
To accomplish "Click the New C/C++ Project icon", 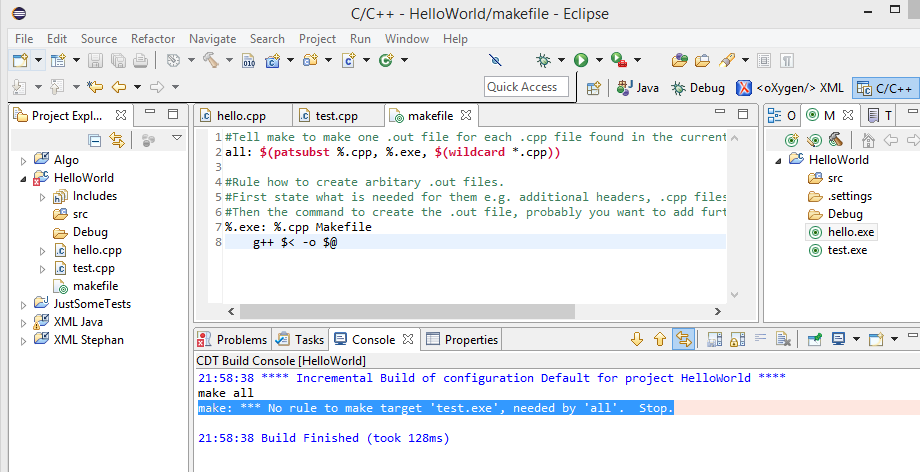I will (273, 60).
